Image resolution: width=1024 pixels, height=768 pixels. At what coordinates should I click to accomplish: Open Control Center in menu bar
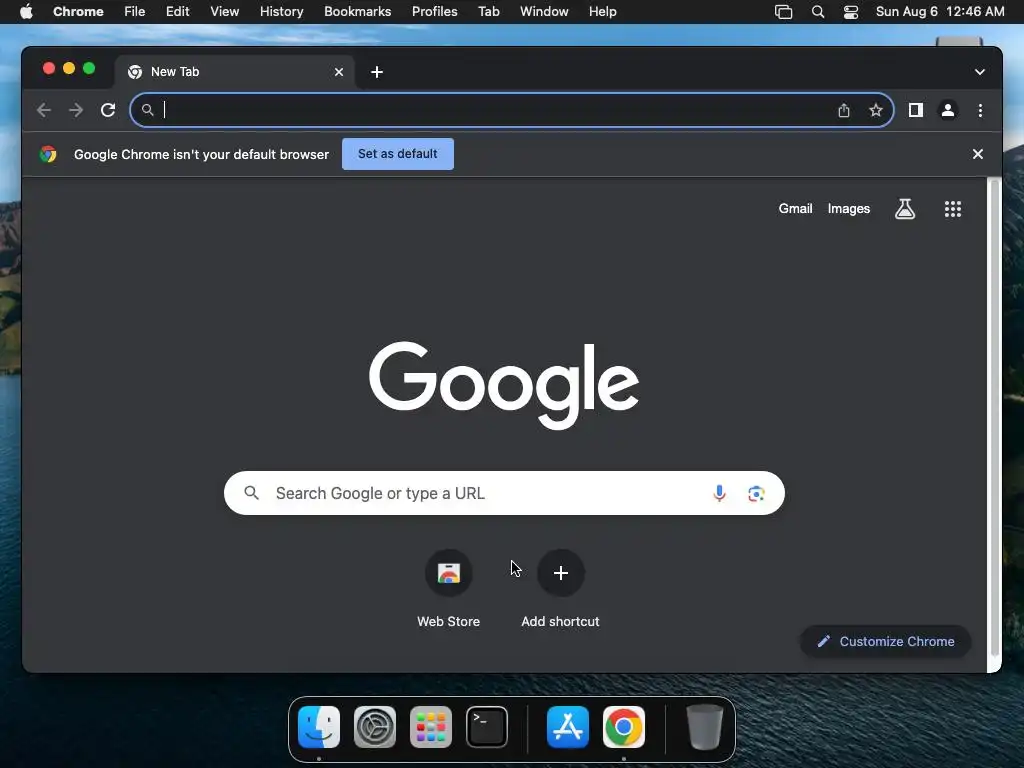[851, 12]
